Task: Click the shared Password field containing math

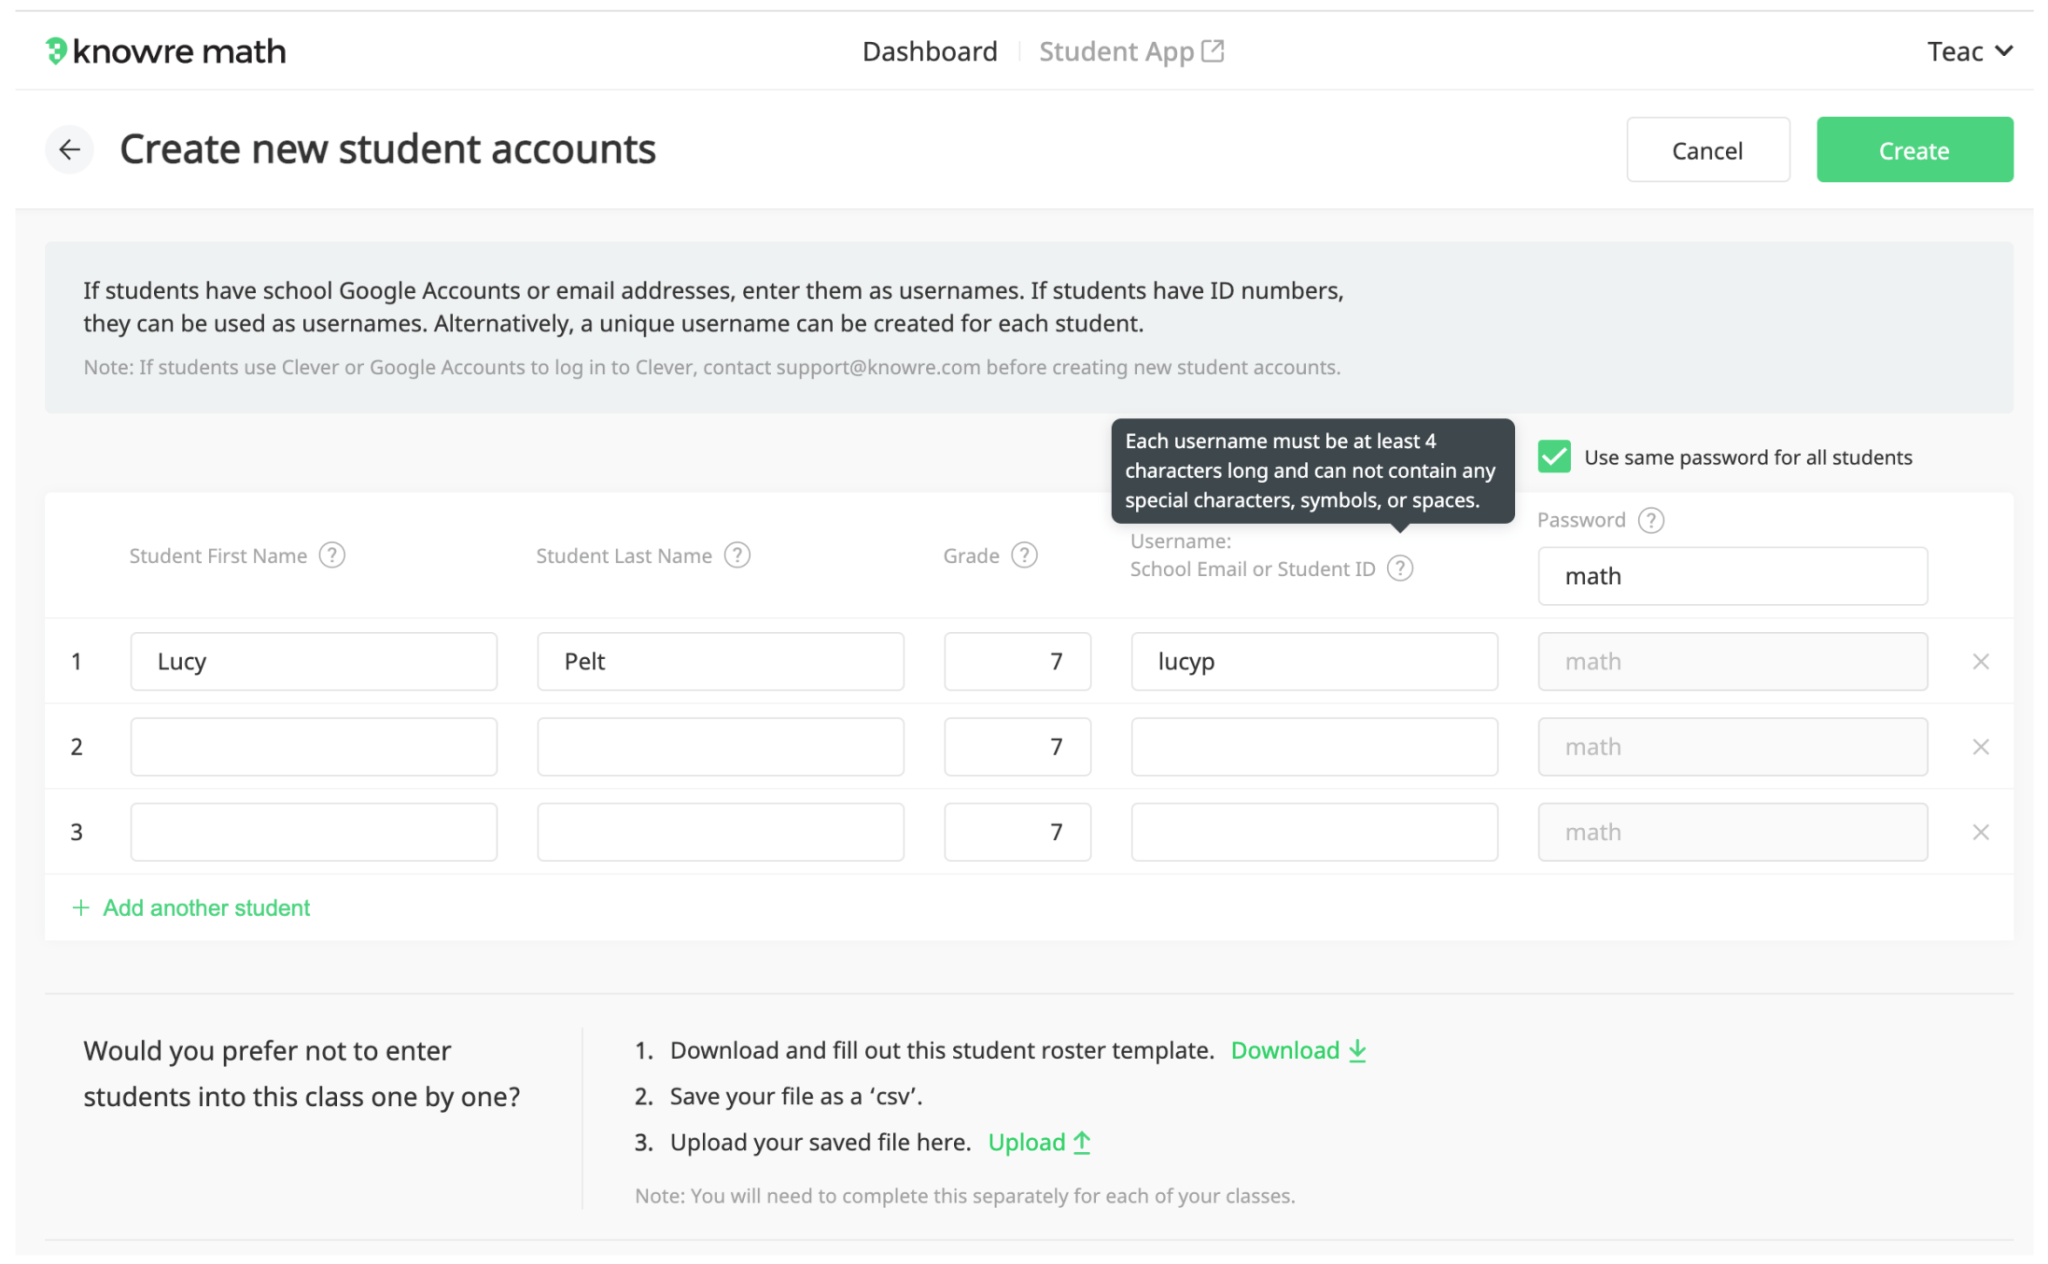Action: pos(1732,576)
